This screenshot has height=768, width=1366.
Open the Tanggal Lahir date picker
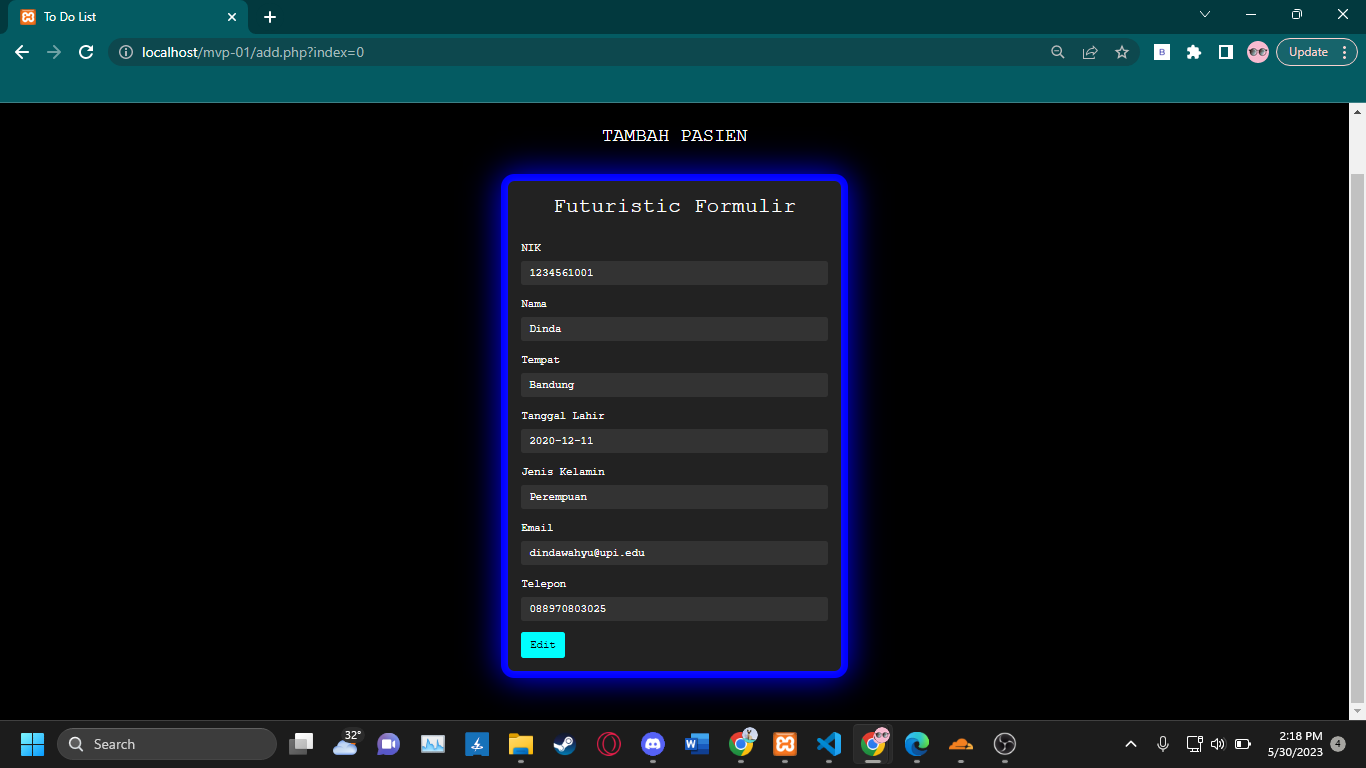[673, 440]
